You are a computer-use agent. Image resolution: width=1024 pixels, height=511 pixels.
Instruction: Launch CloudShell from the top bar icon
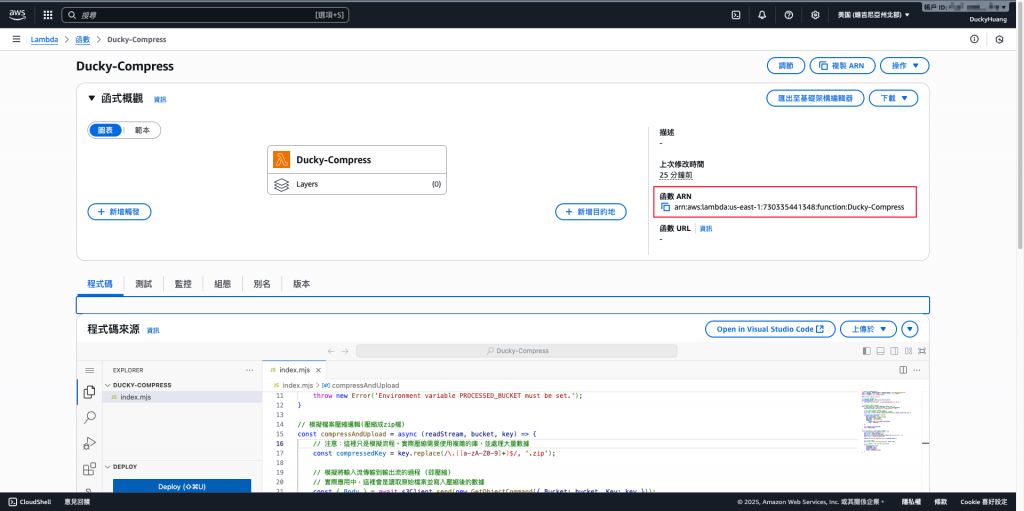tap(735, 14)
